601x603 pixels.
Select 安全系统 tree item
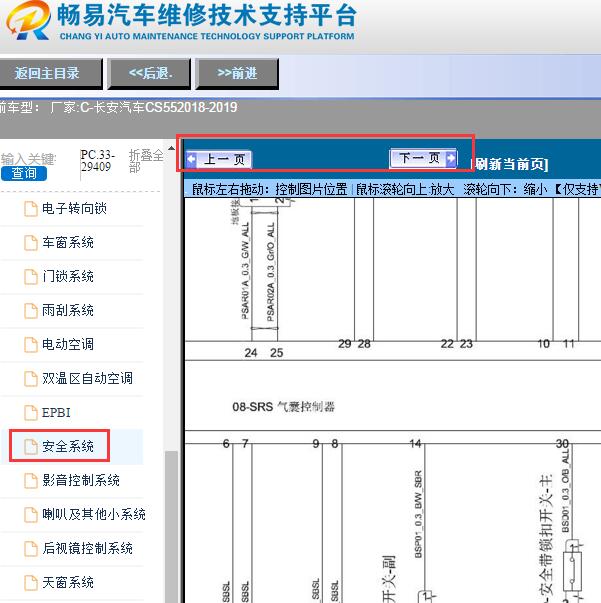pyautogui.click(x=68, y=446)
